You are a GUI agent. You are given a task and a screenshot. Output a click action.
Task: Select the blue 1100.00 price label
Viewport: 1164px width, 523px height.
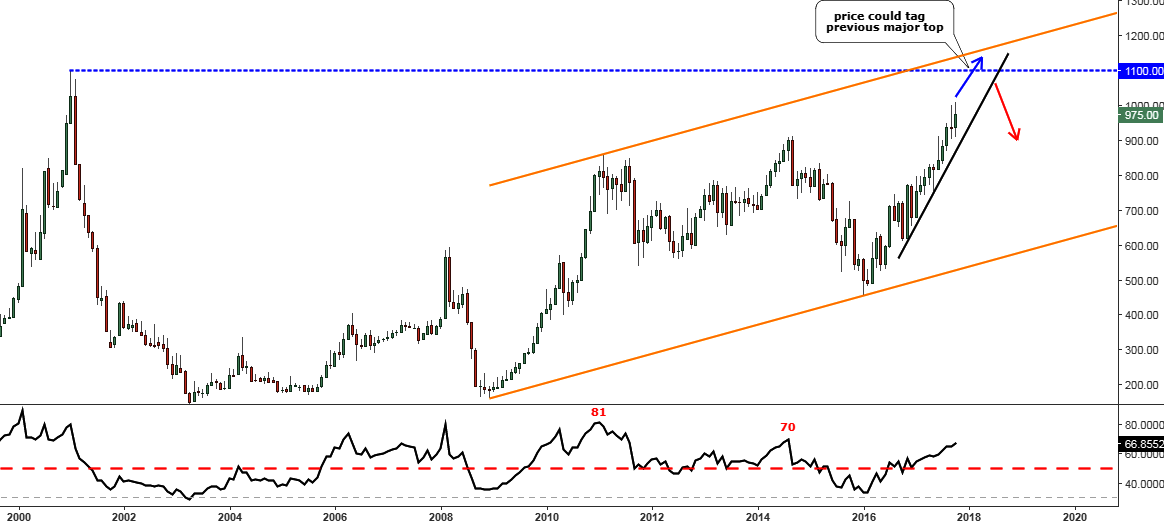click(x=1141, y=71)
